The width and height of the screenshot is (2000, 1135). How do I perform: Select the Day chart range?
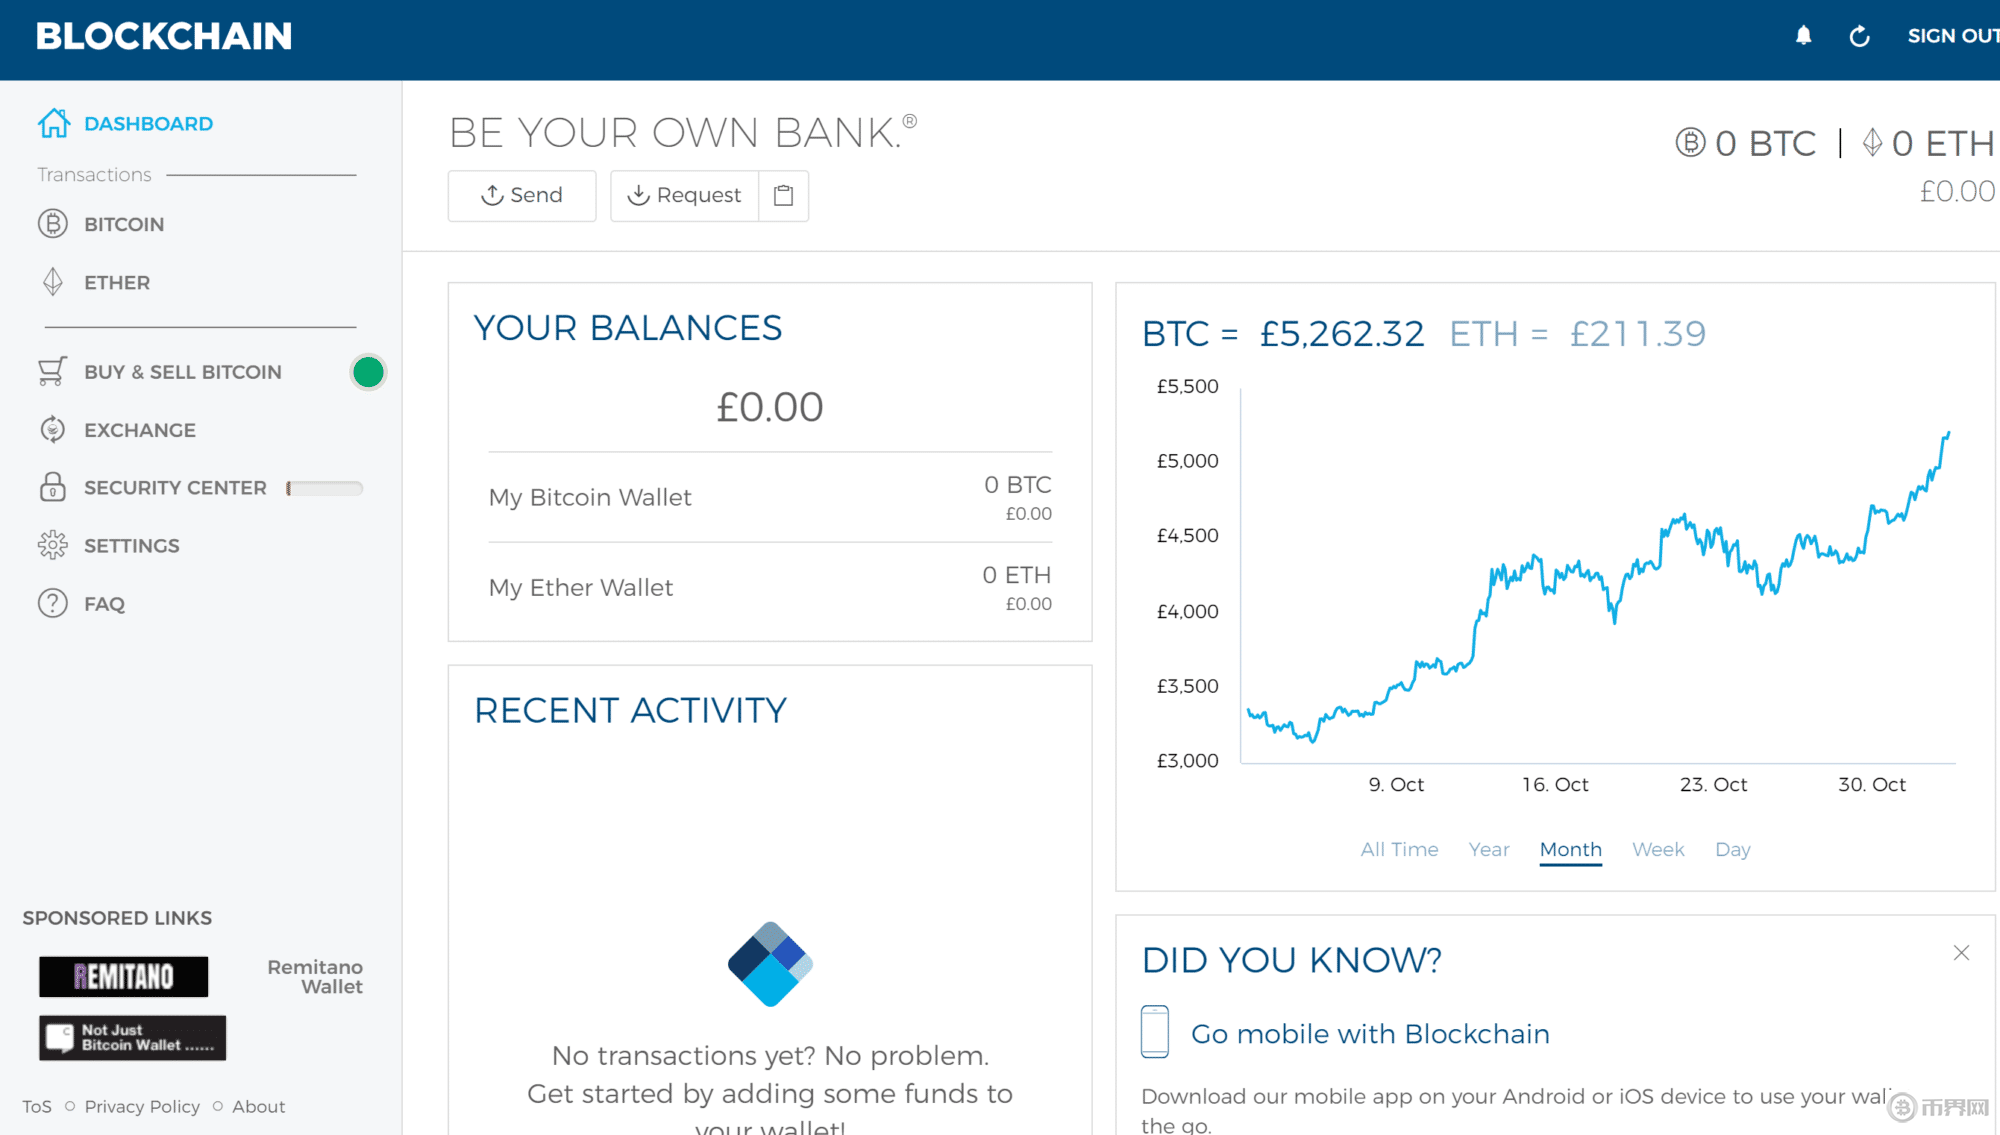1732,849
